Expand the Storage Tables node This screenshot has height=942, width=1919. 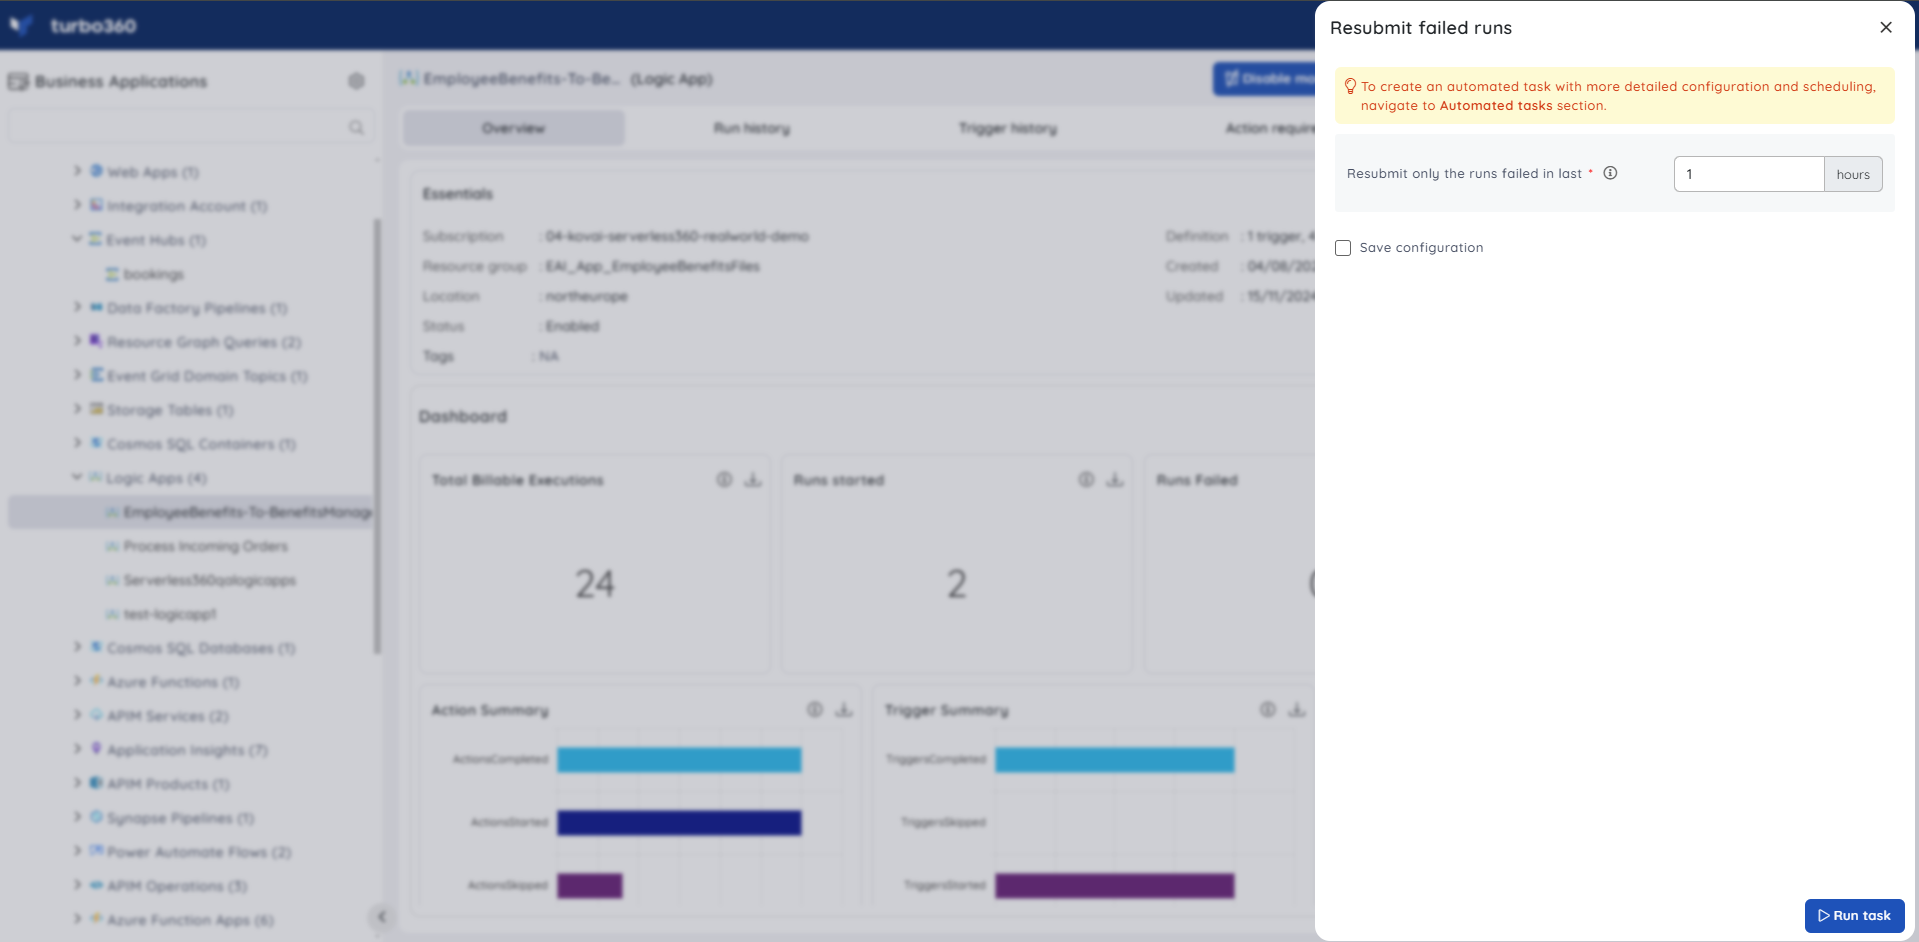[x=77, y=409]
